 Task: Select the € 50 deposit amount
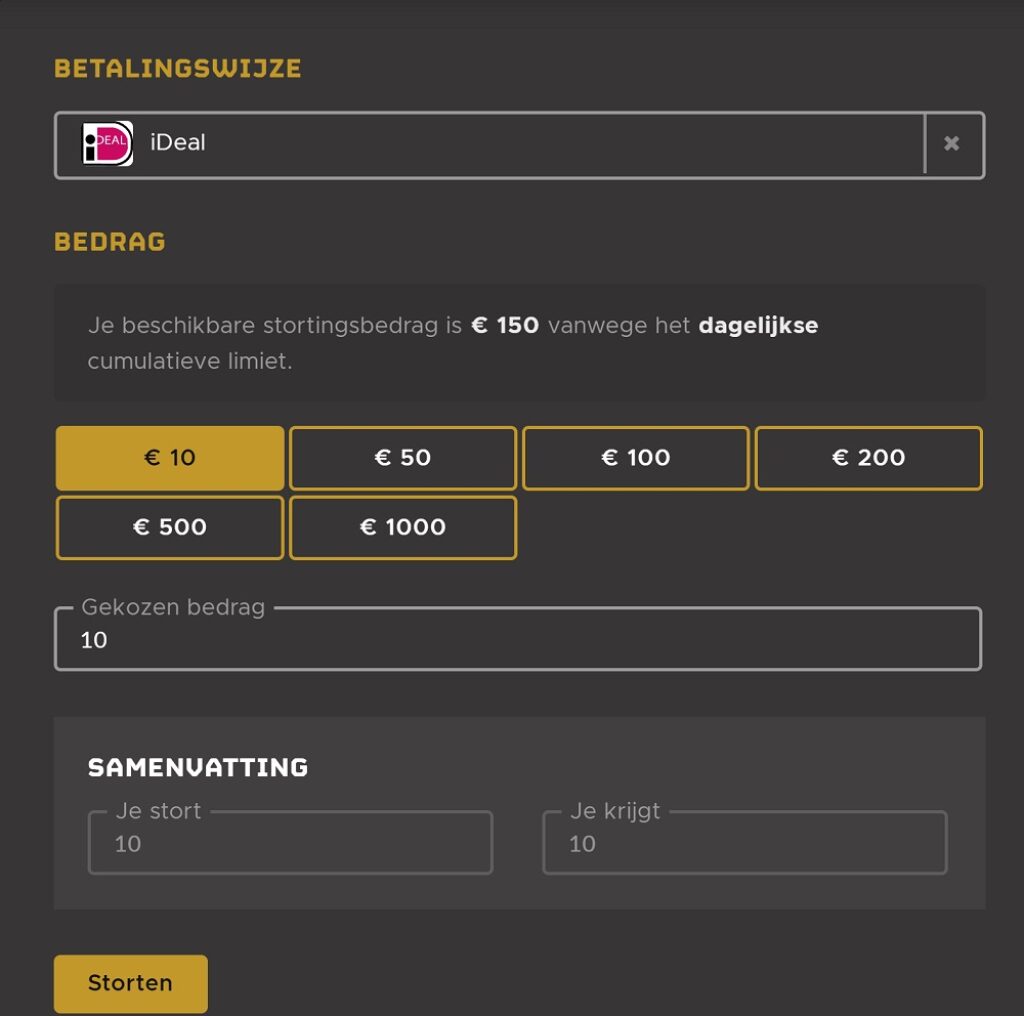[x=402, y=457]
